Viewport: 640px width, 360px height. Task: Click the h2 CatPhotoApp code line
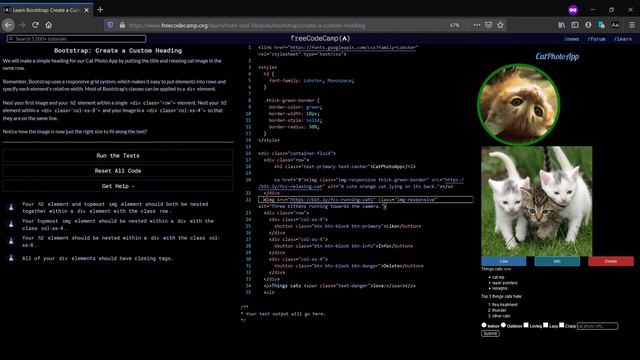click(x=345, y=167)
